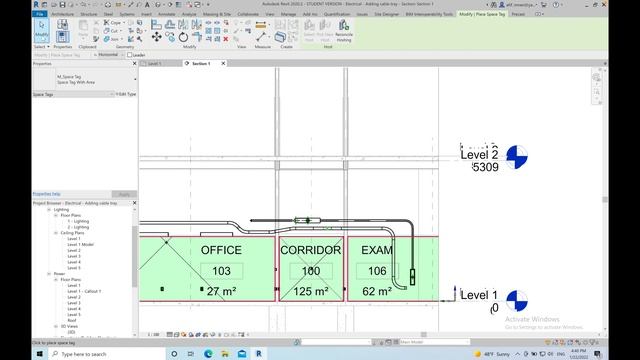Open the Annotate ribbon tab

pos(167,14)
